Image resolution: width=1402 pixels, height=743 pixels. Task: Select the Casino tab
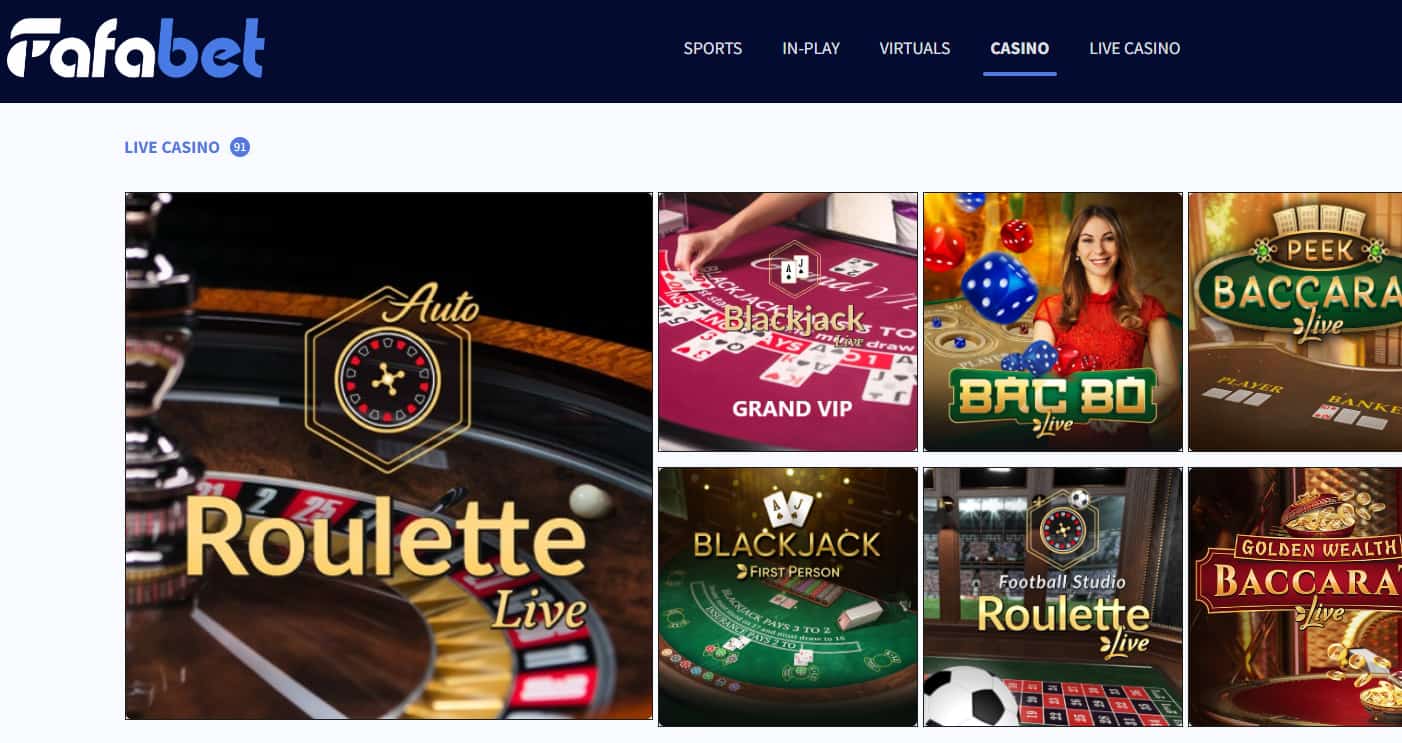pos(1019,48)
